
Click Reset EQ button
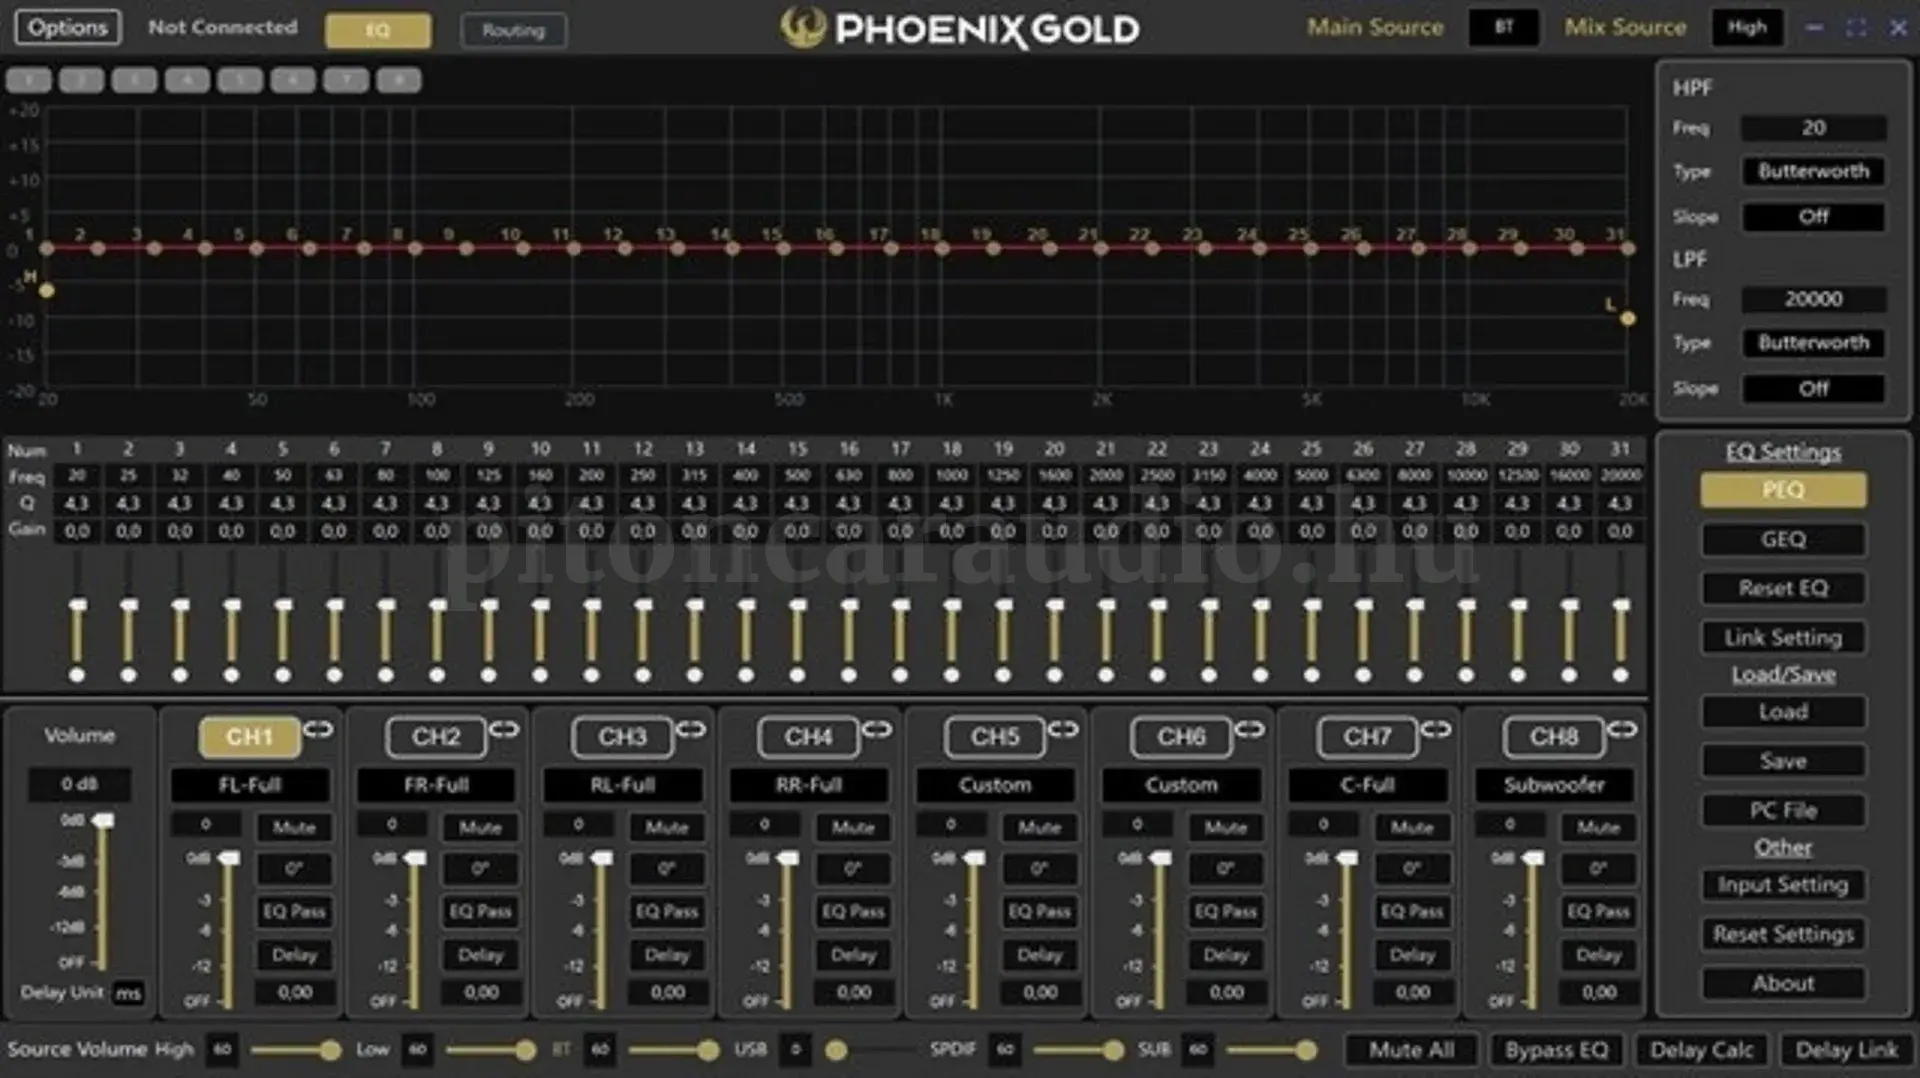point(1783,588)
